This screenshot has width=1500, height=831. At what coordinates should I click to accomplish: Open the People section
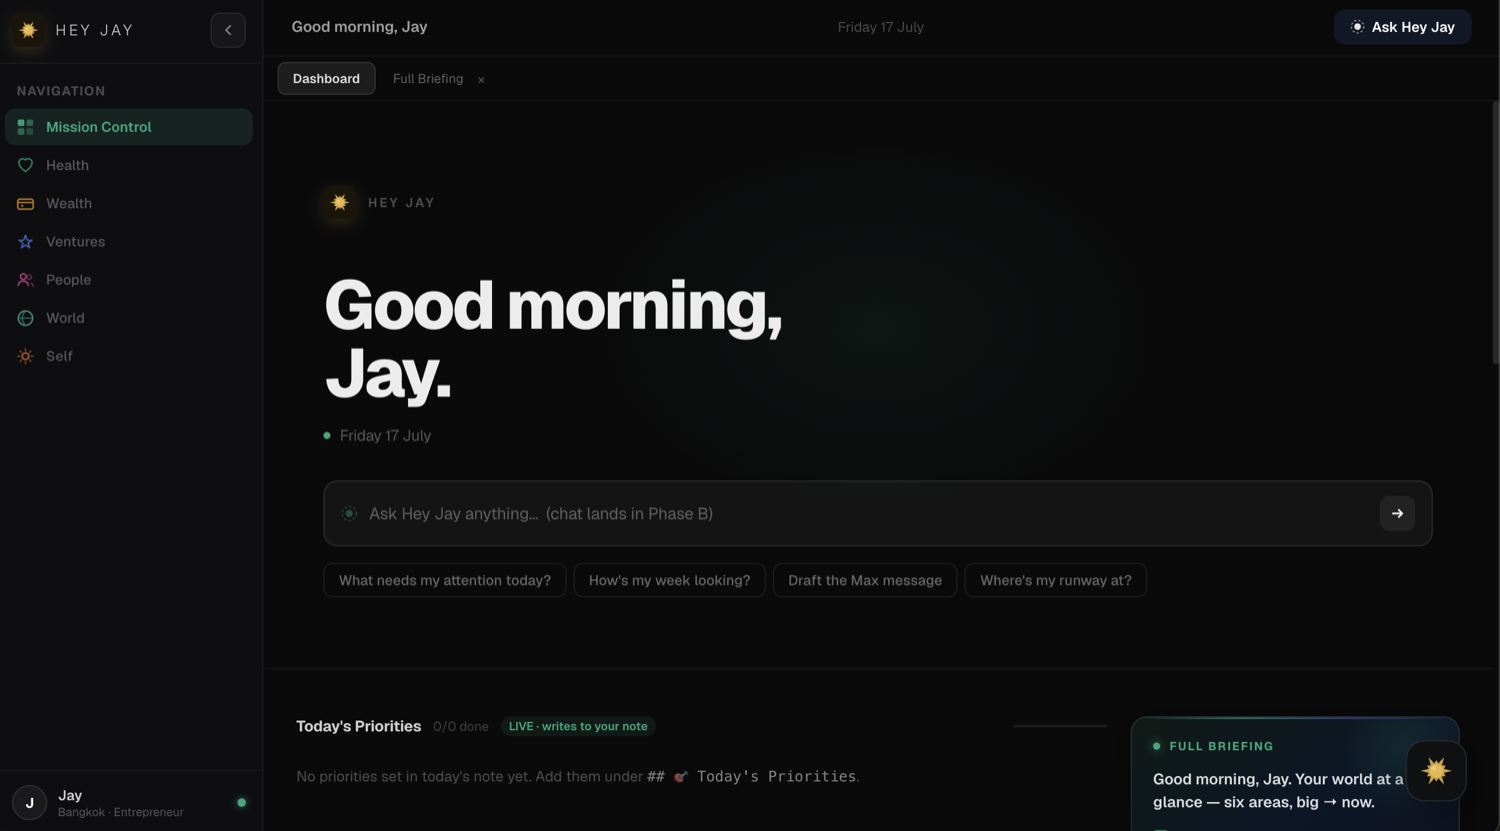click(x=129, y=279)
